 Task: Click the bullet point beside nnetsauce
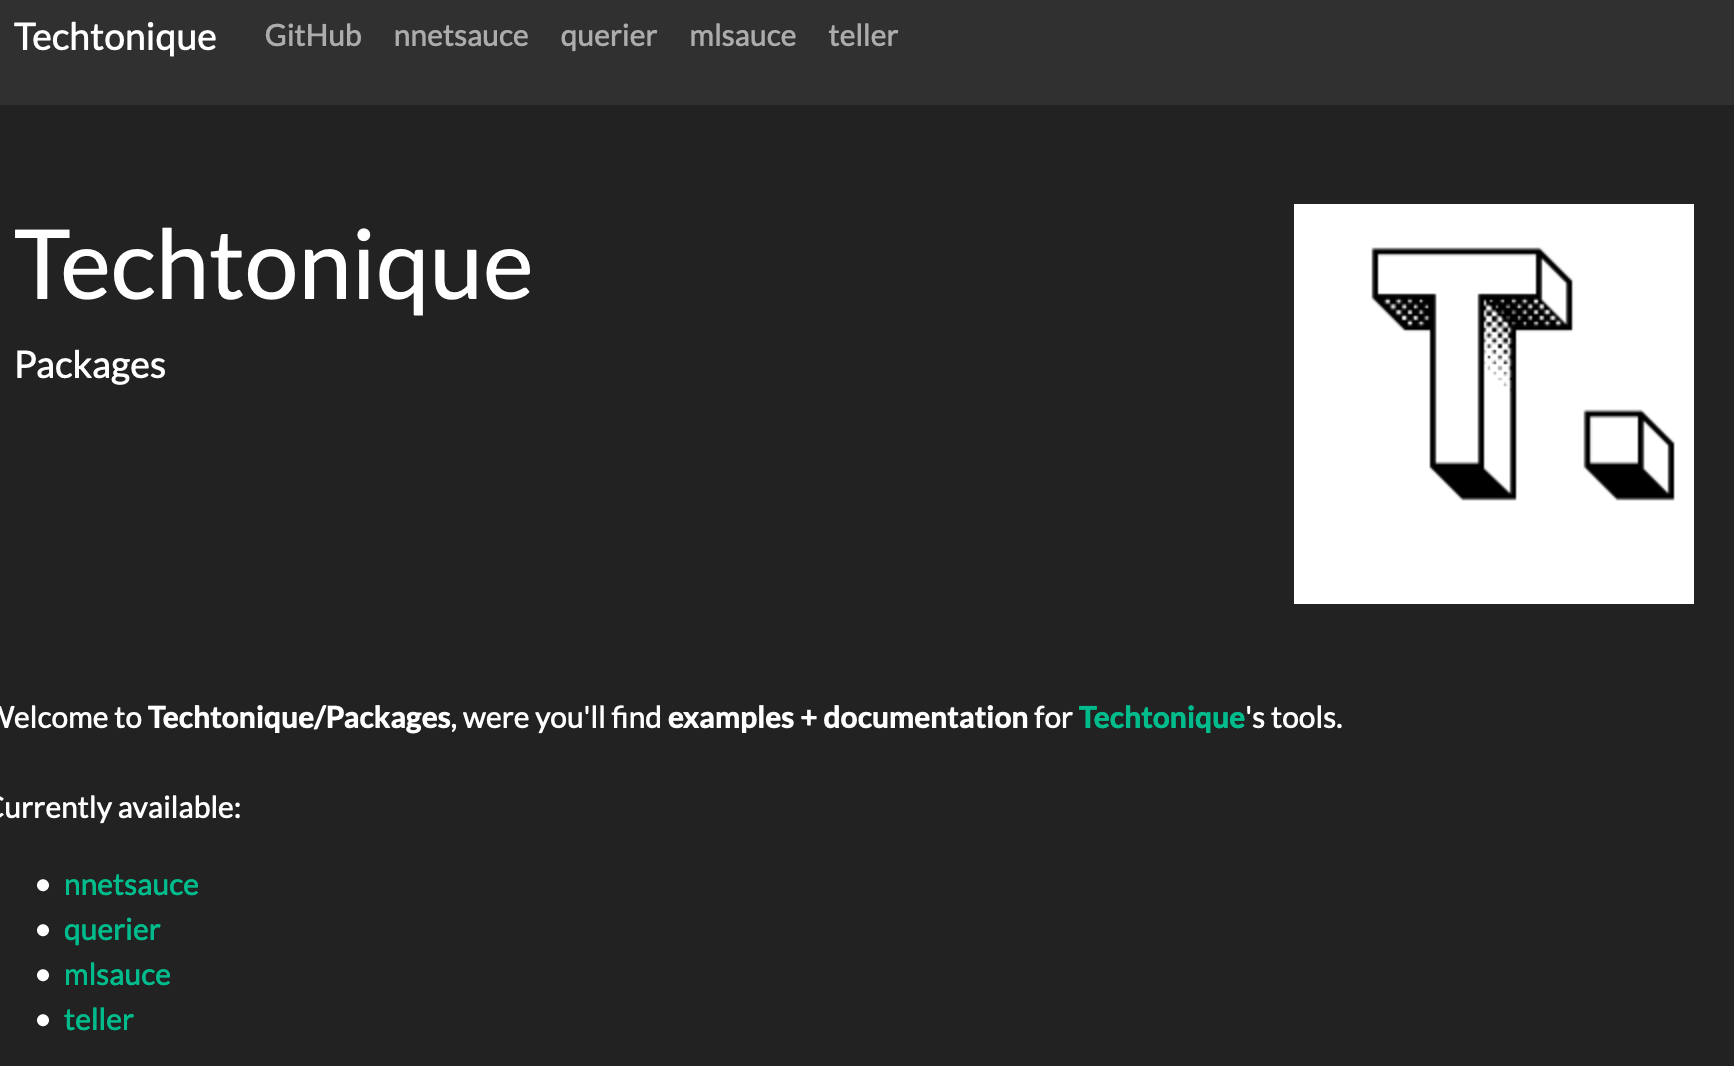click(x=42, y=884)
